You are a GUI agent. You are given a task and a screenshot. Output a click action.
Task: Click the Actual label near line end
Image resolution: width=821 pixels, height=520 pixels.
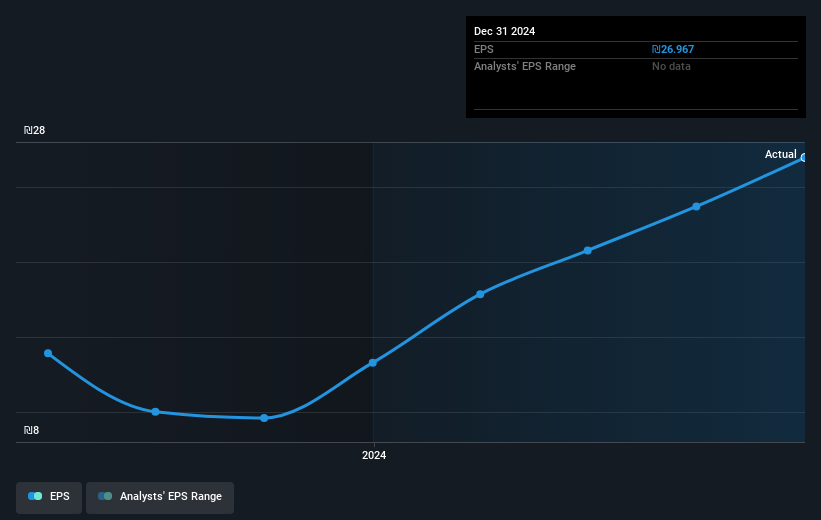(780, 154)
